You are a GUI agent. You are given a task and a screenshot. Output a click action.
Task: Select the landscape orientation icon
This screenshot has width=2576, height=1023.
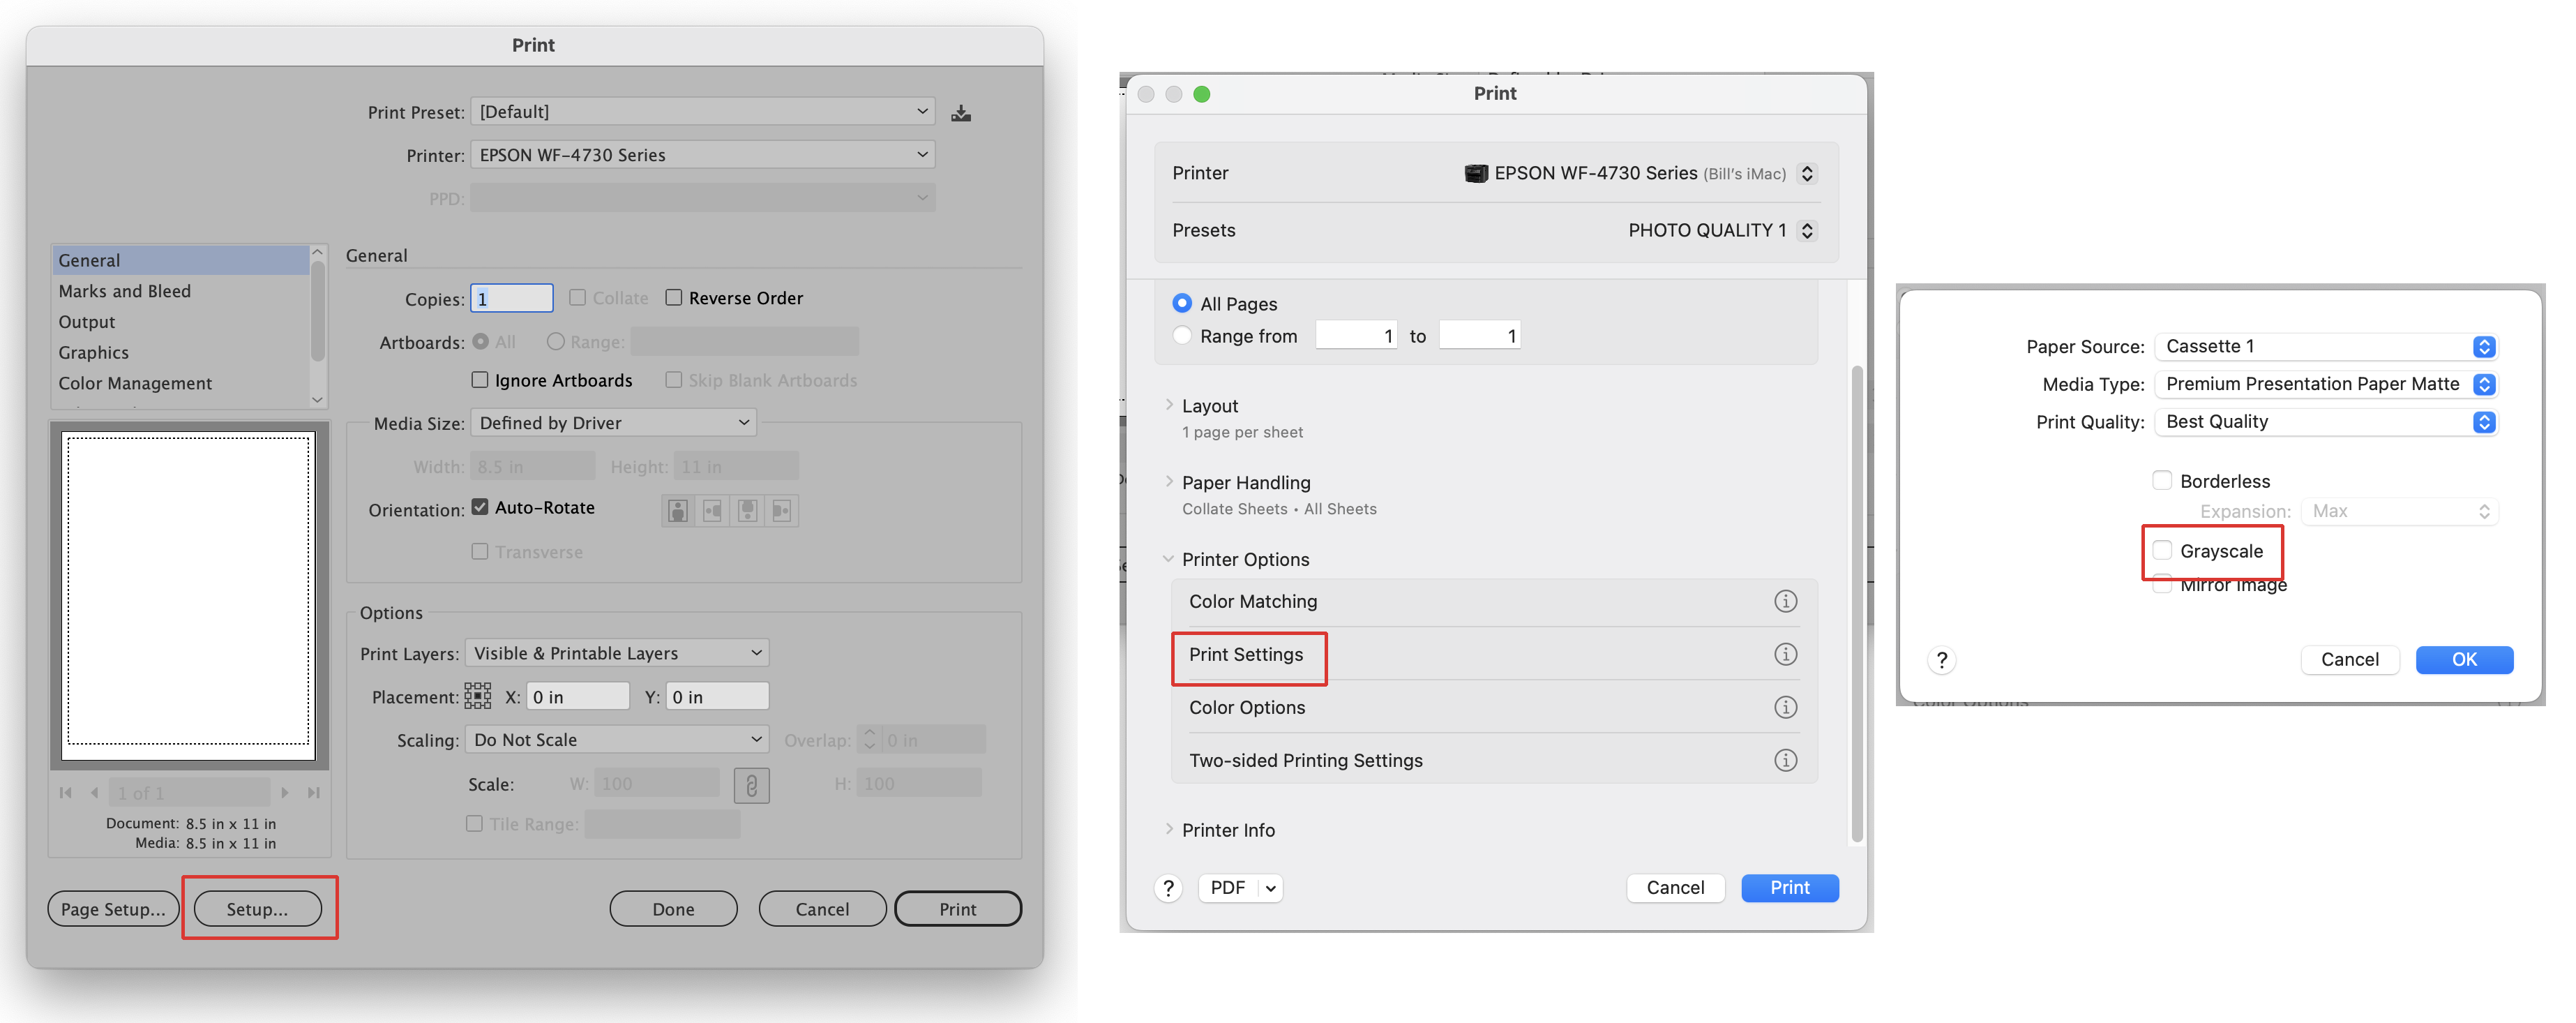tap(712, 510)
